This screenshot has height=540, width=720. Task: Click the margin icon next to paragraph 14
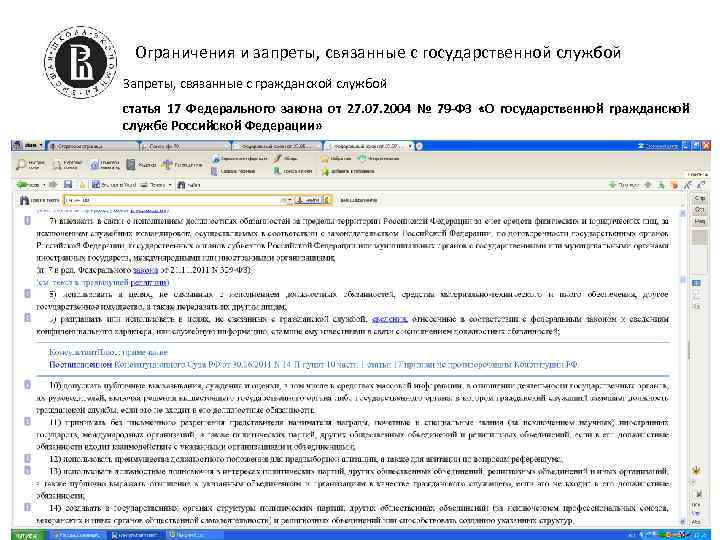coord(28,507)
